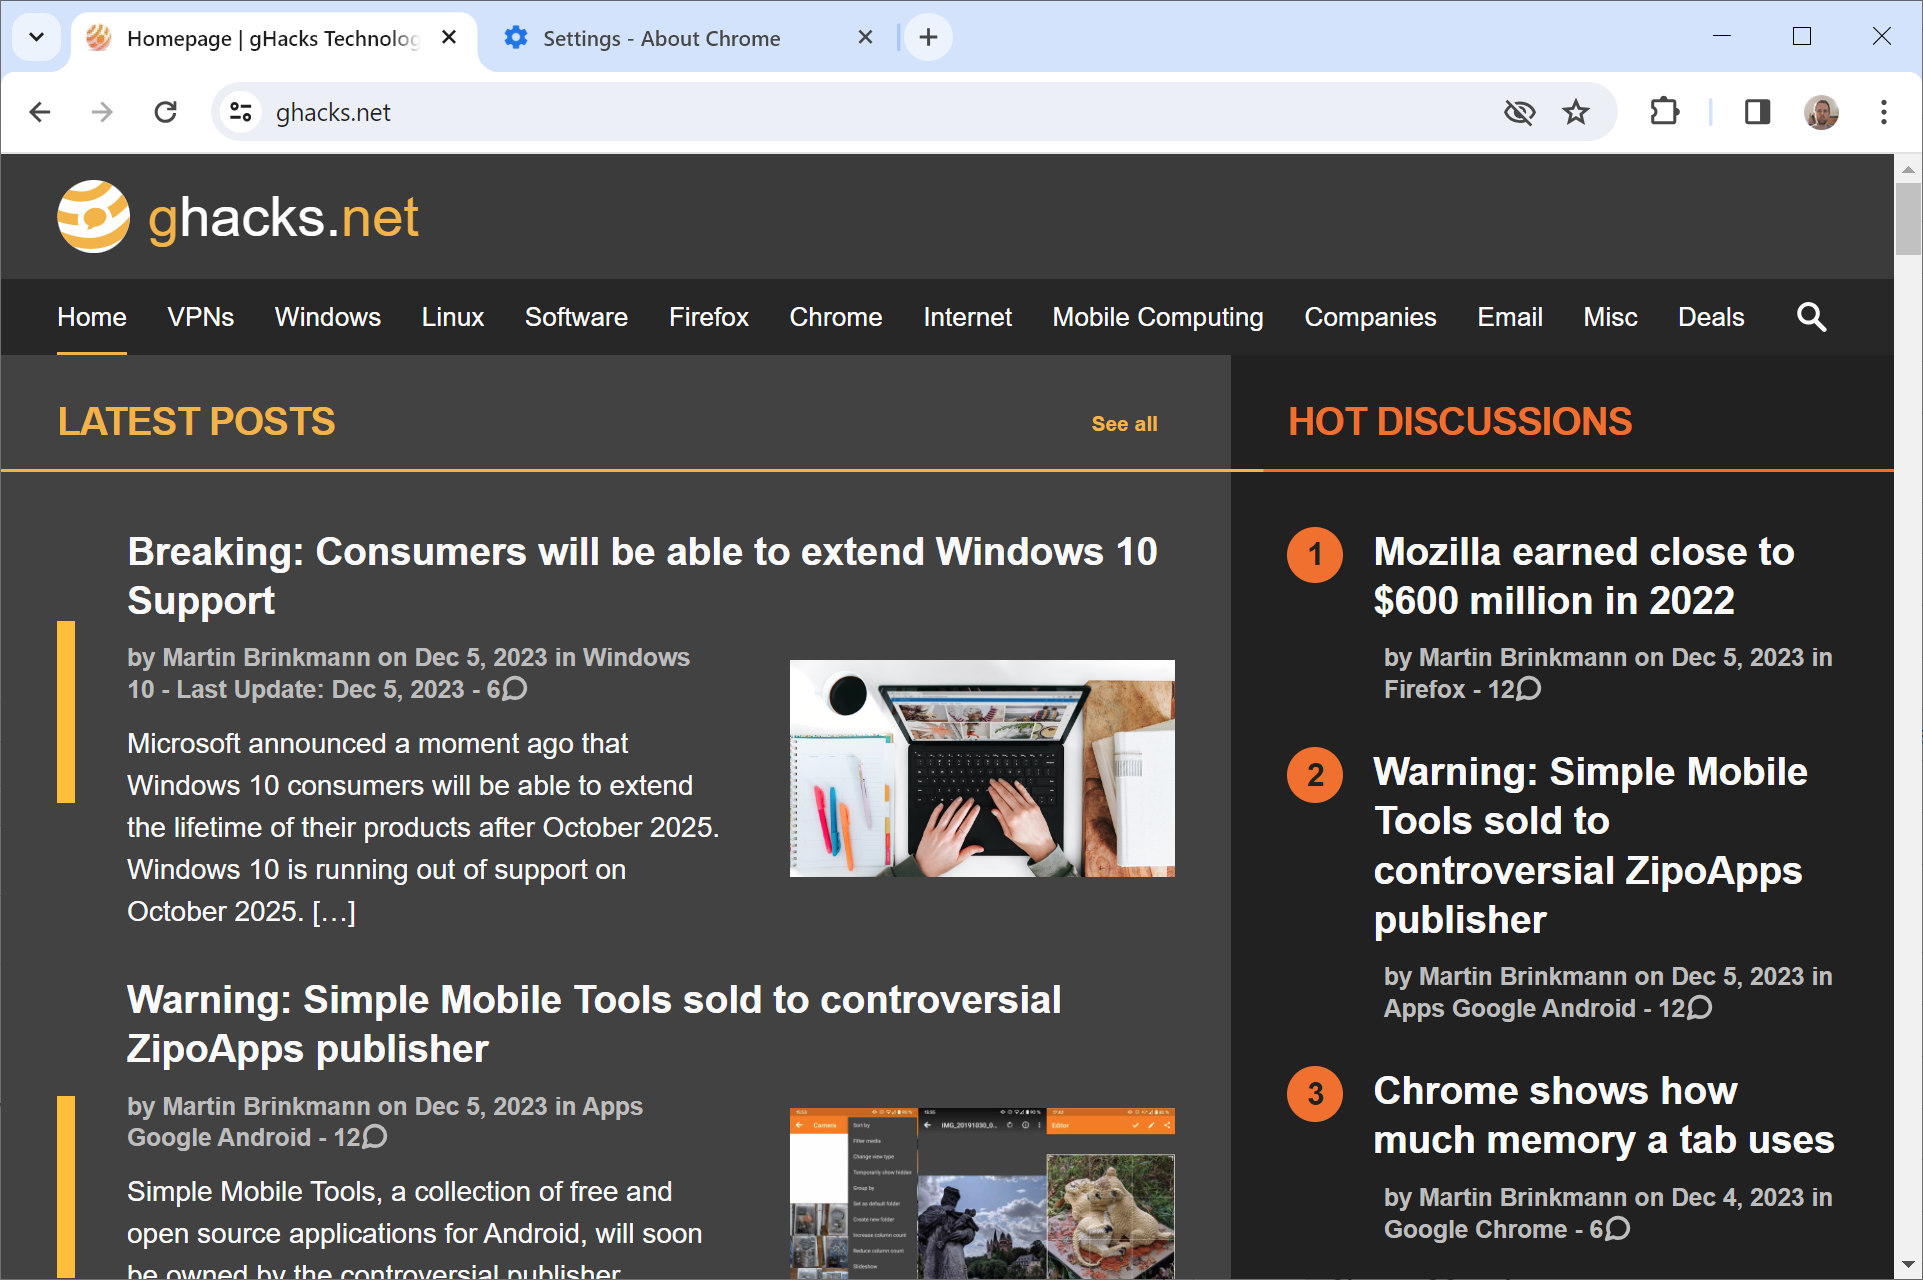The image size is (1923, 1280).
Task: View site information icon in address bar
Action: click(240, 112)
